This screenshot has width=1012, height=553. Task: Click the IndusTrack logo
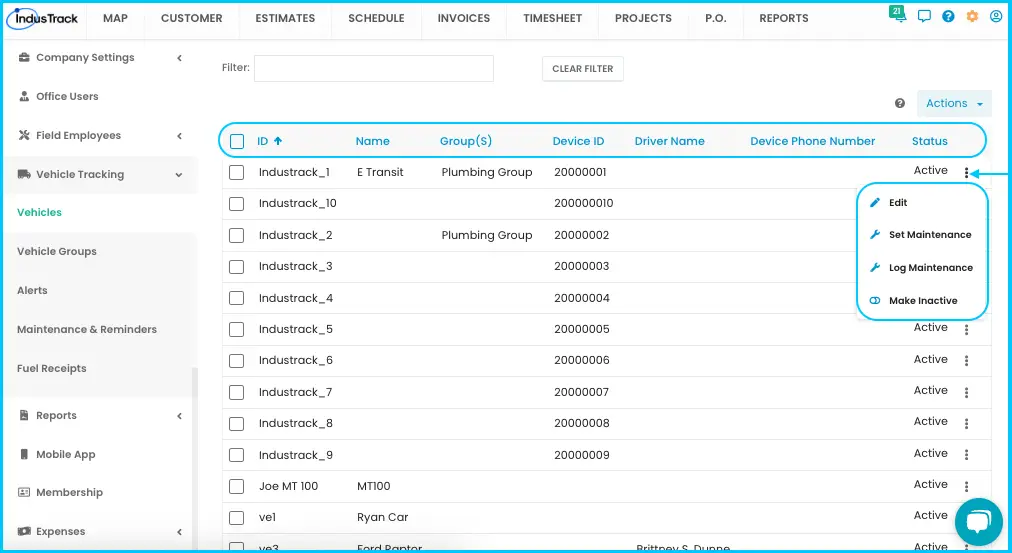click(x=43, y=19)
